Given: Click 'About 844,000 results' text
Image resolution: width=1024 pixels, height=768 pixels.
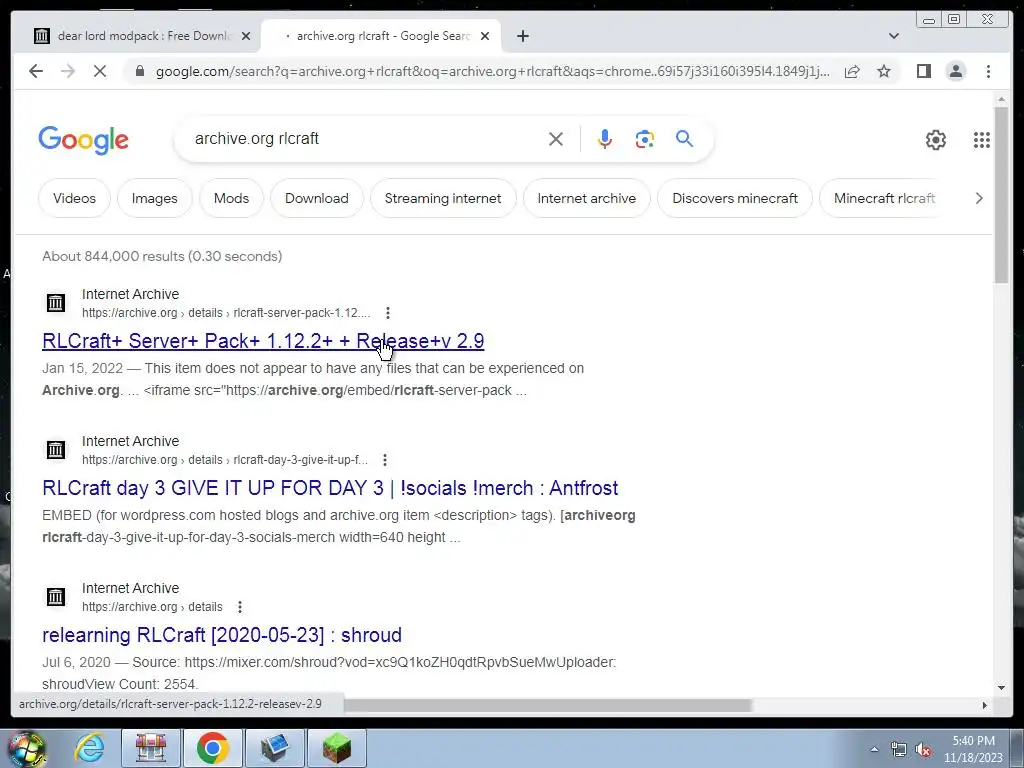Looking at the screenshot, I should point(162,256).
